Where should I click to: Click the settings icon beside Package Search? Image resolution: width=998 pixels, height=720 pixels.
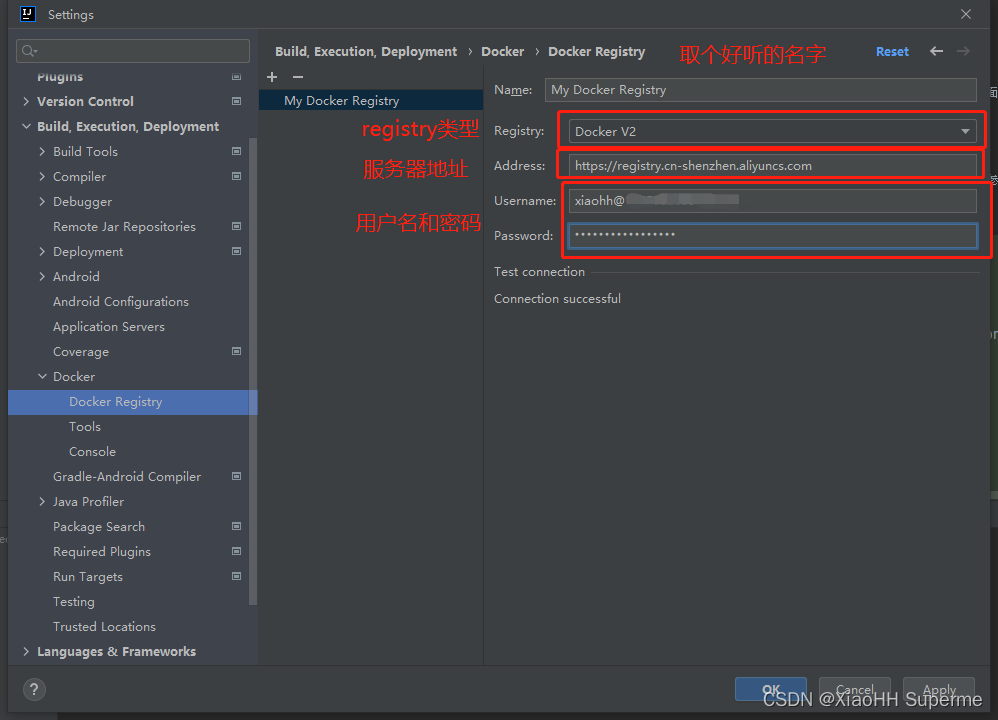coord(236,526)
